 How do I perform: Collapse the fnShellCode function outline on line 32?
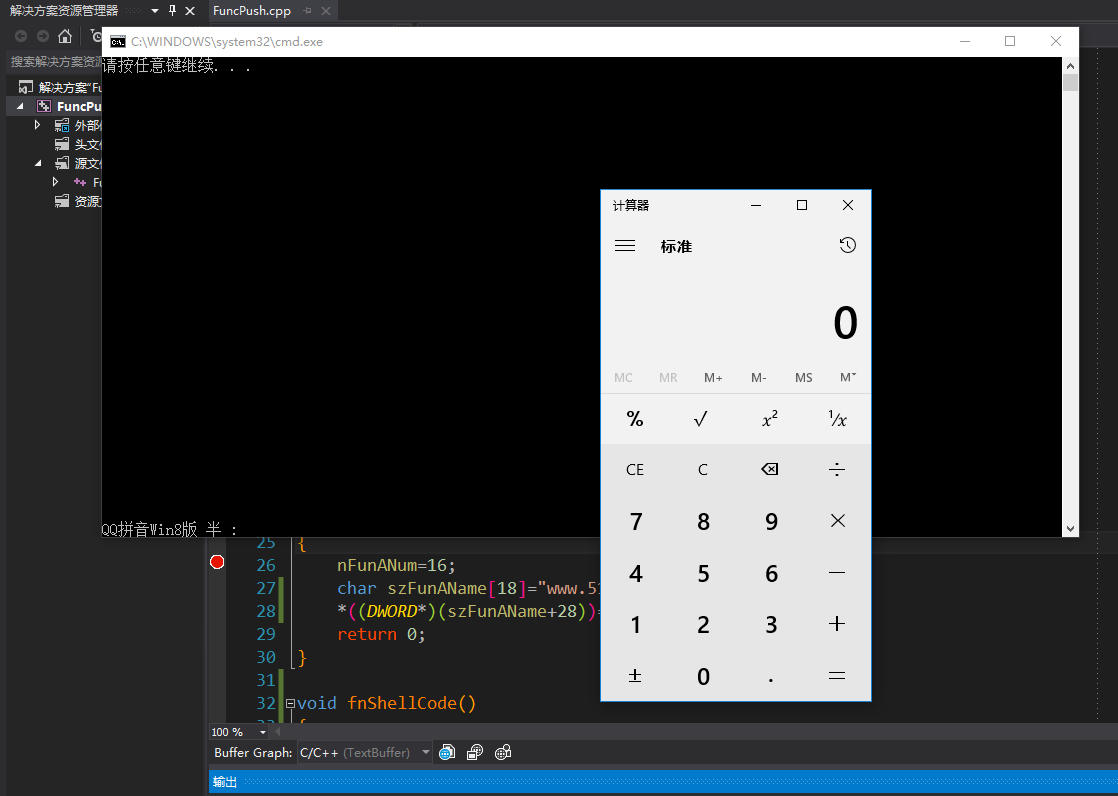click(290, 703)
